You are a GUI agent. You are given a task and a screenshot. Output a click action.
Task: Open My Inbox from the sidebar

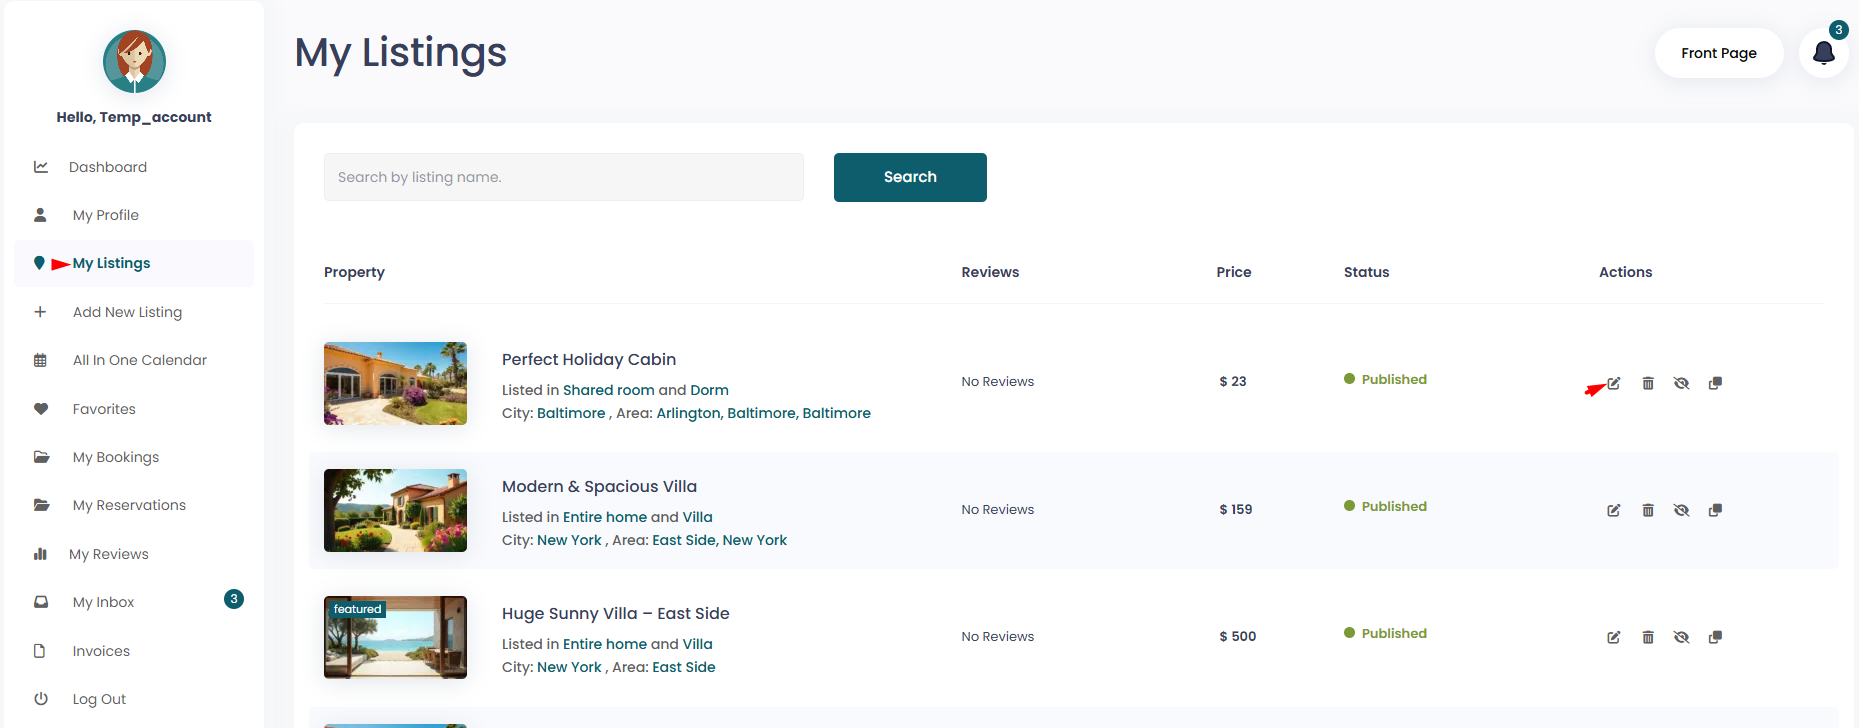coord(103,602)
